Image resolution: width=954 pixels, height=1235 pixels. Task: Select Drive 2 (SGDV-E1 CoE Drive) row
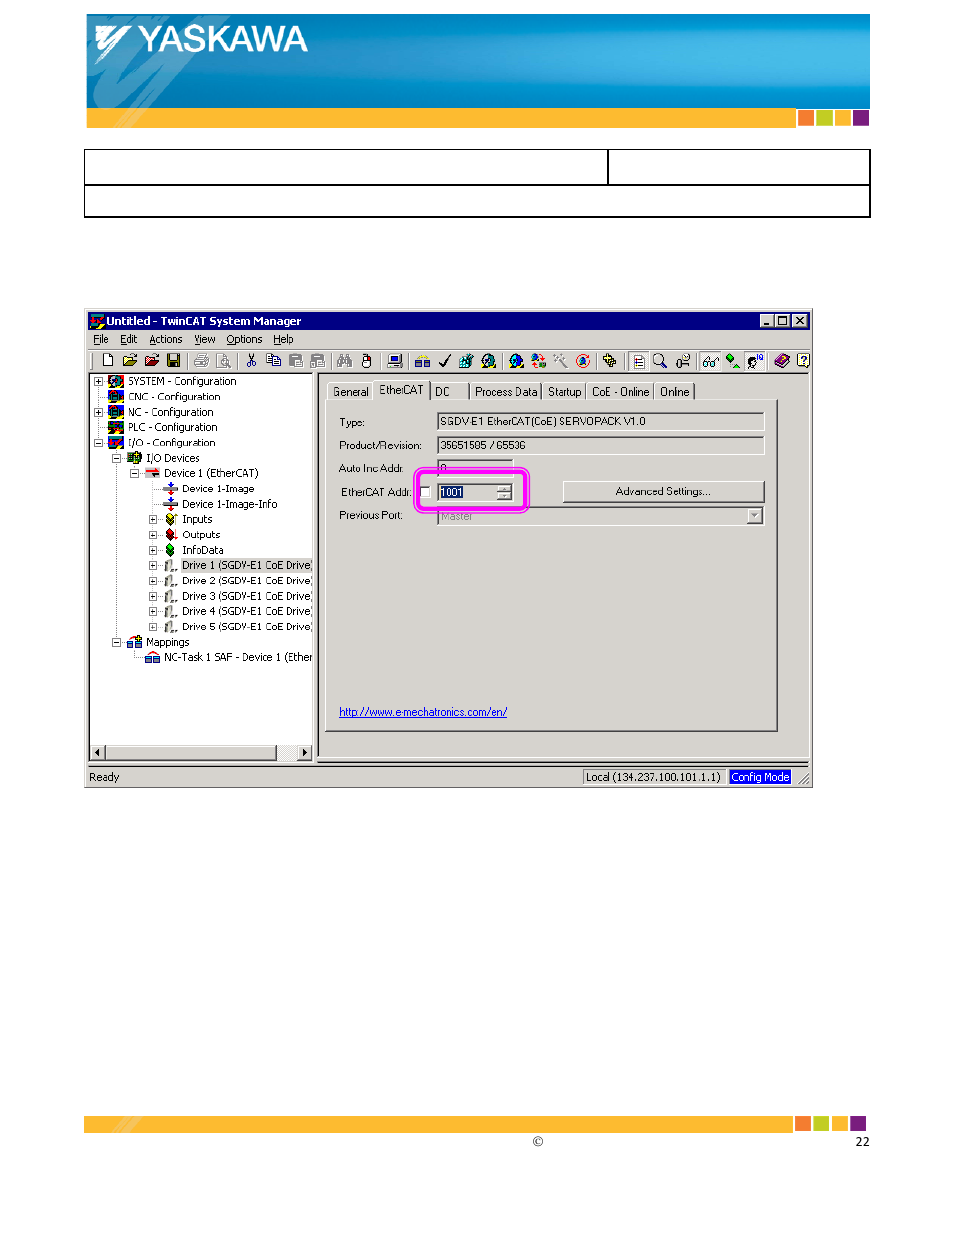pyautogui.click(x=246, y=581)
